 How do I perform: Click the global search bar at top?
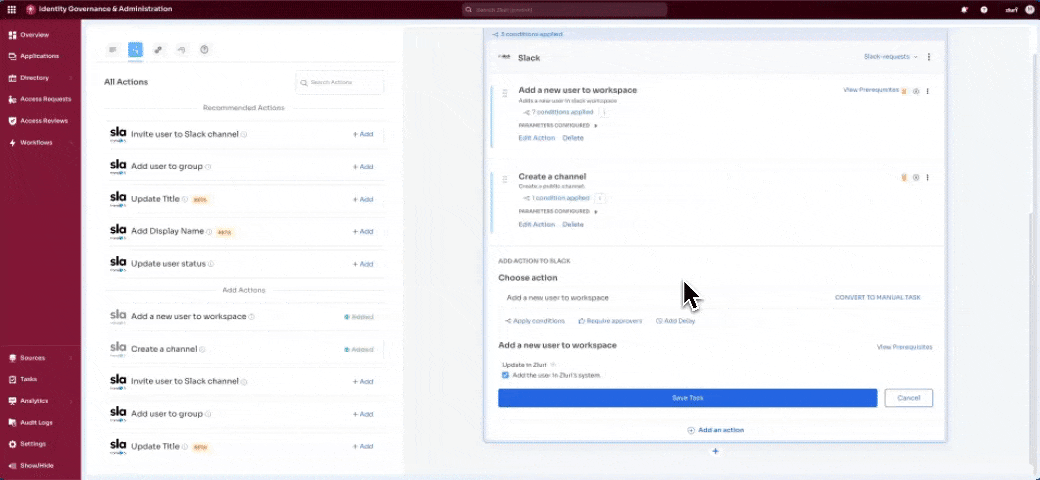click(564, 10)
